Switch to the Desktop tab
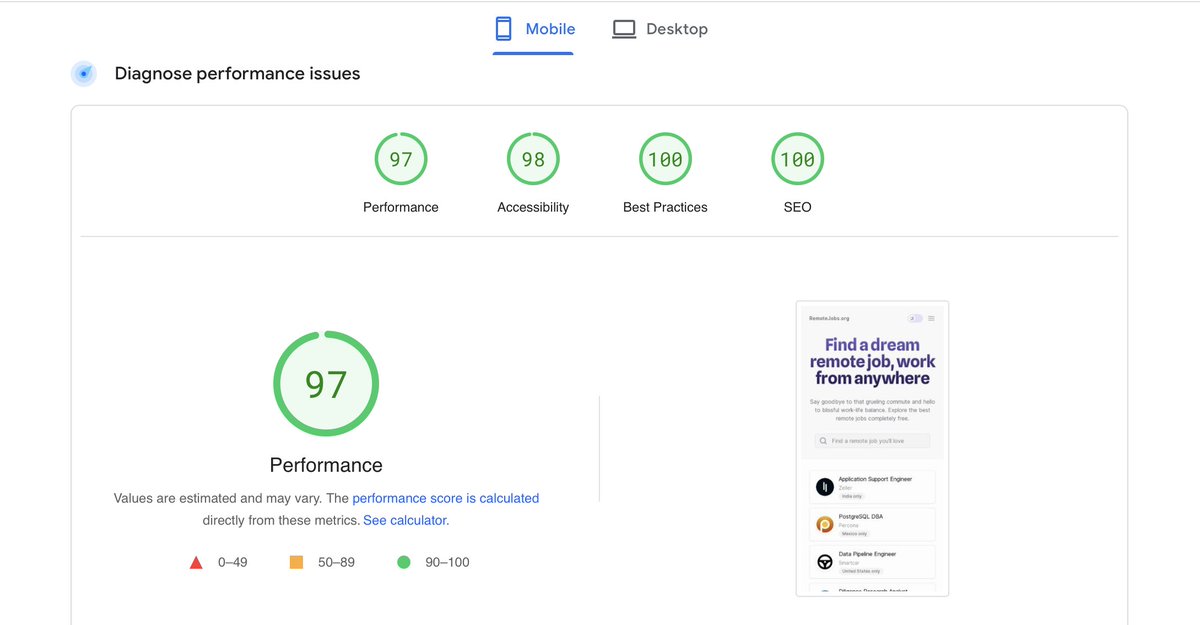This screenshot has width=1200, height=625. (x=660, y=29)
